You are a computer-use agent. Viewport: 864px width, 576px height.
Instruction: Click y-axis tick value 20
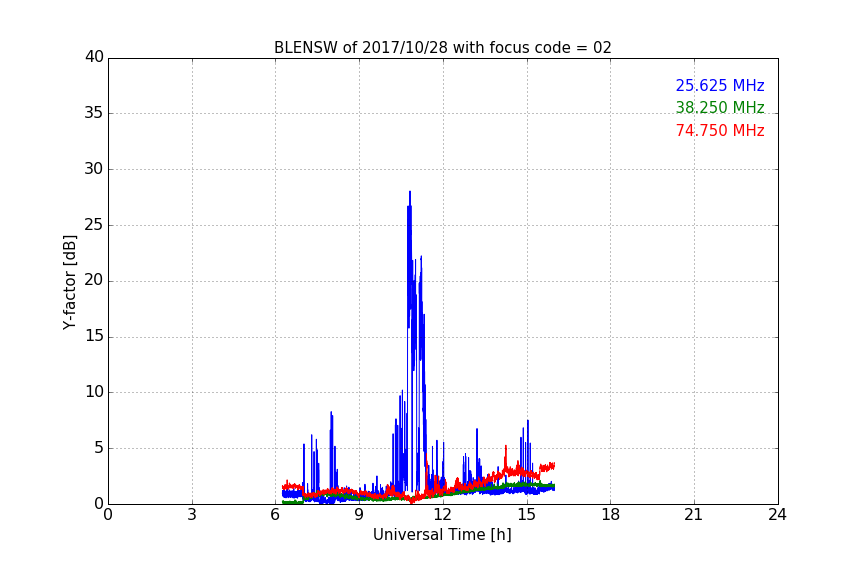94,281
